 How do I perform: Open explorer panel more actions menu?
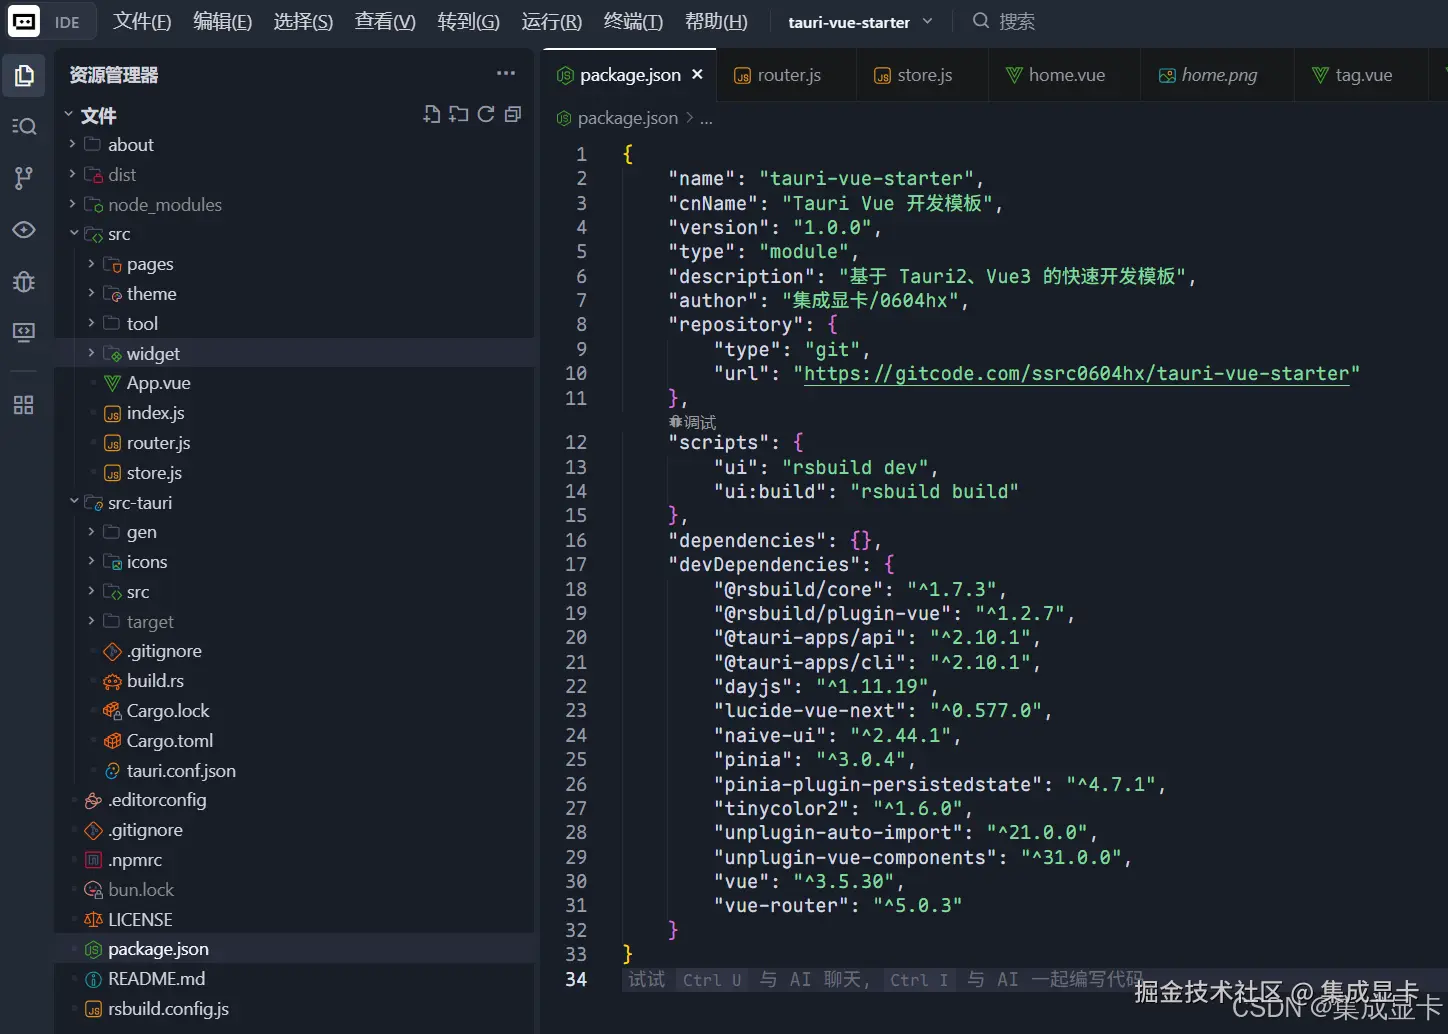click(506, 74)
